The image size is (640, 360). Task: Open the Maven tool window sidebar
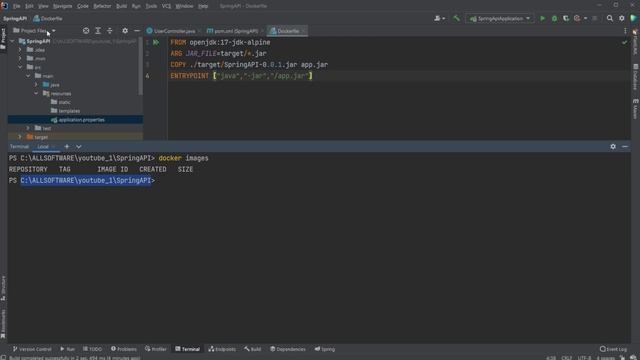pyautogui.click(x=636, y=109)
